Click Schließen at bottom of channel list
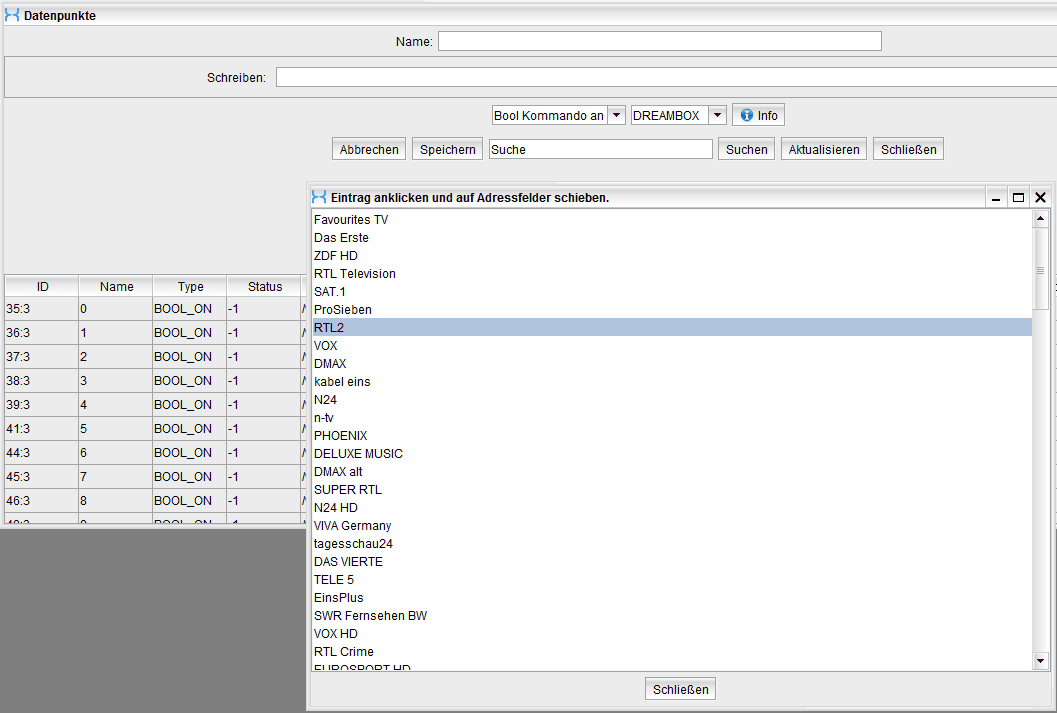 681,689
